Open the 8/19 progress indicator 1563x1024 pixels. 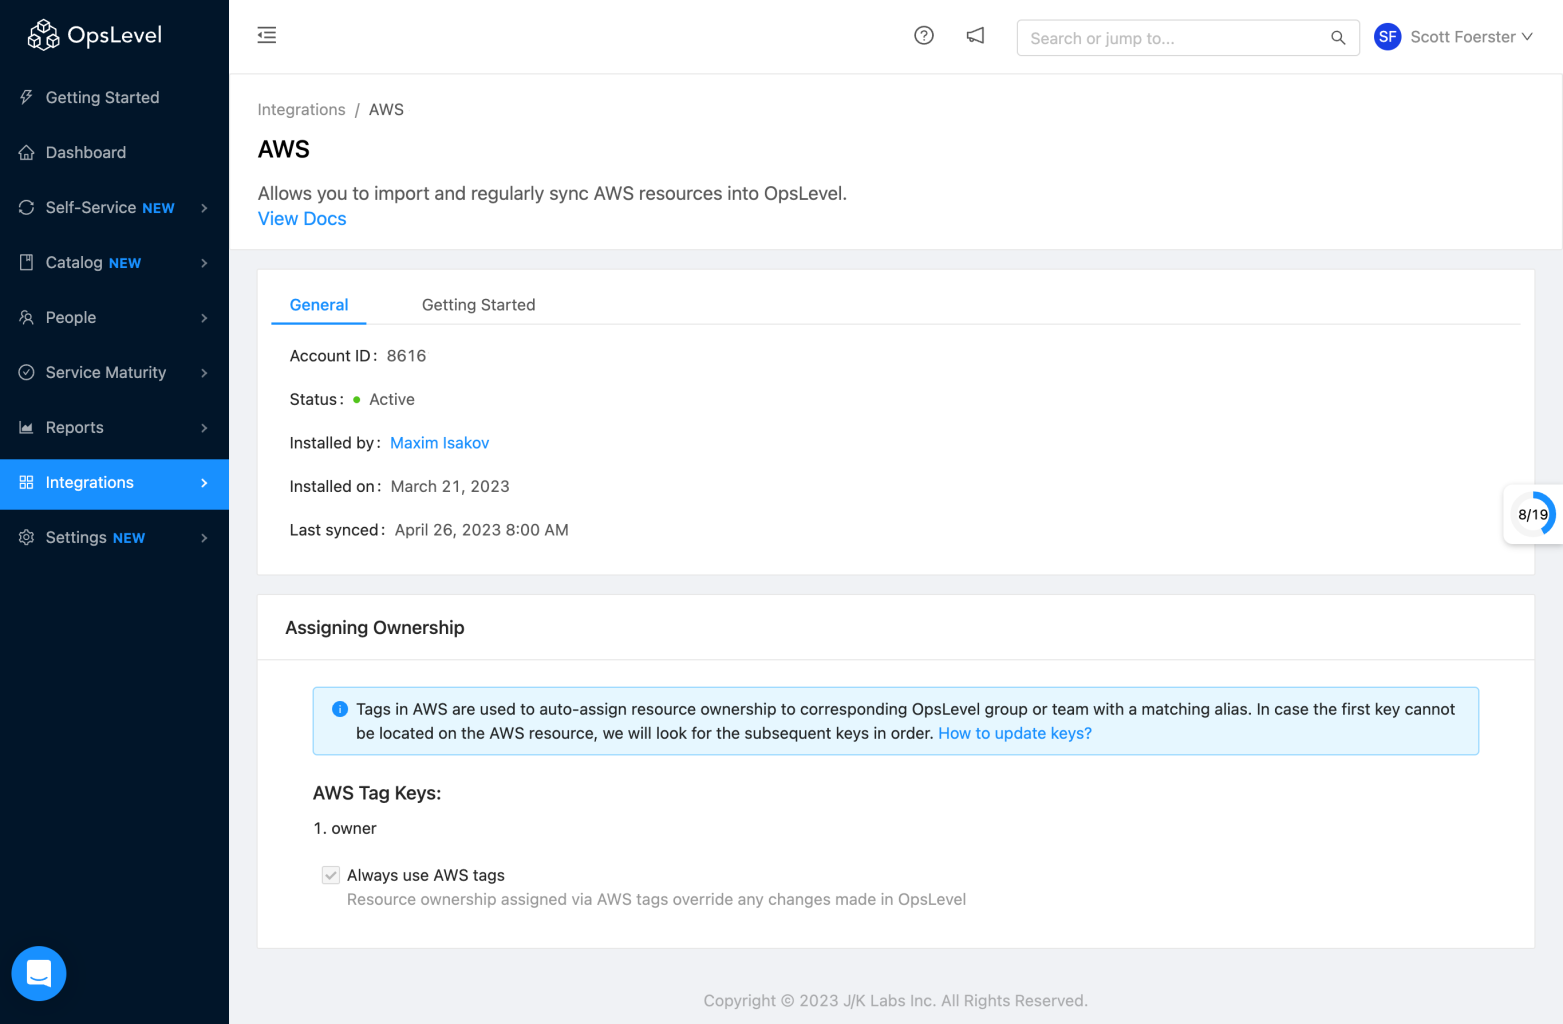1533,514
